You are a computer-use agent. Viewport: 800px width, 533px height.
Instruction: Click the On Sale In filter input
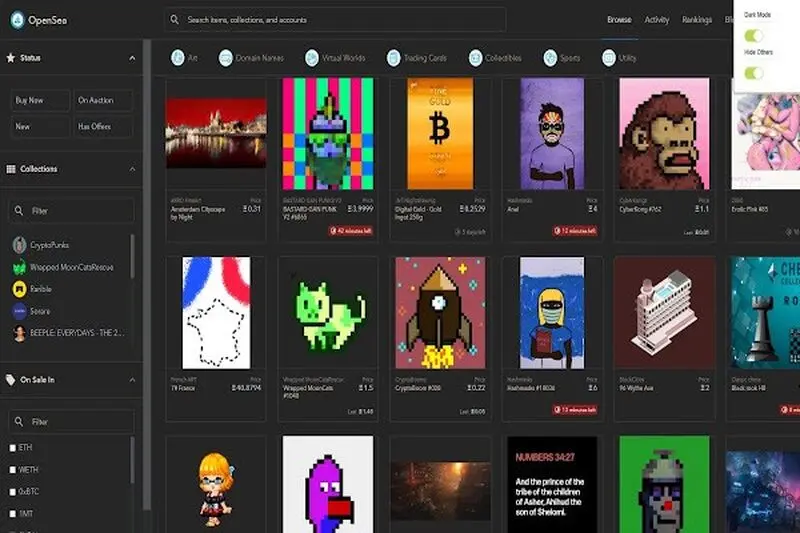tap(71, 421)
